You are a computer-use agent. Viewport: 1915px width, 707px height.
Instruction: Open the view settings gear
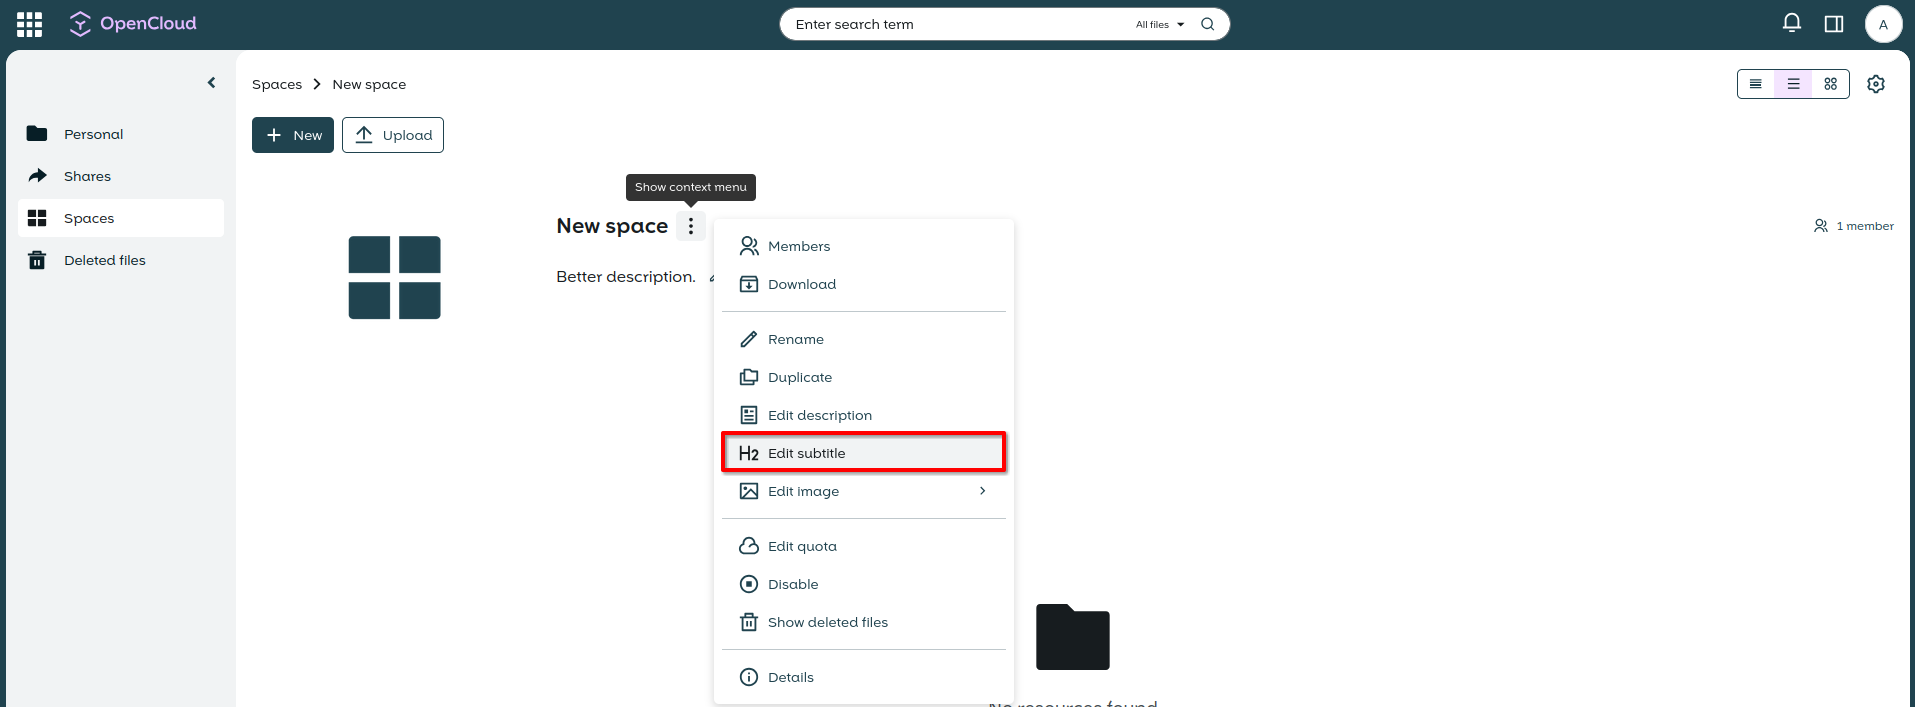tap(1876, 84)
